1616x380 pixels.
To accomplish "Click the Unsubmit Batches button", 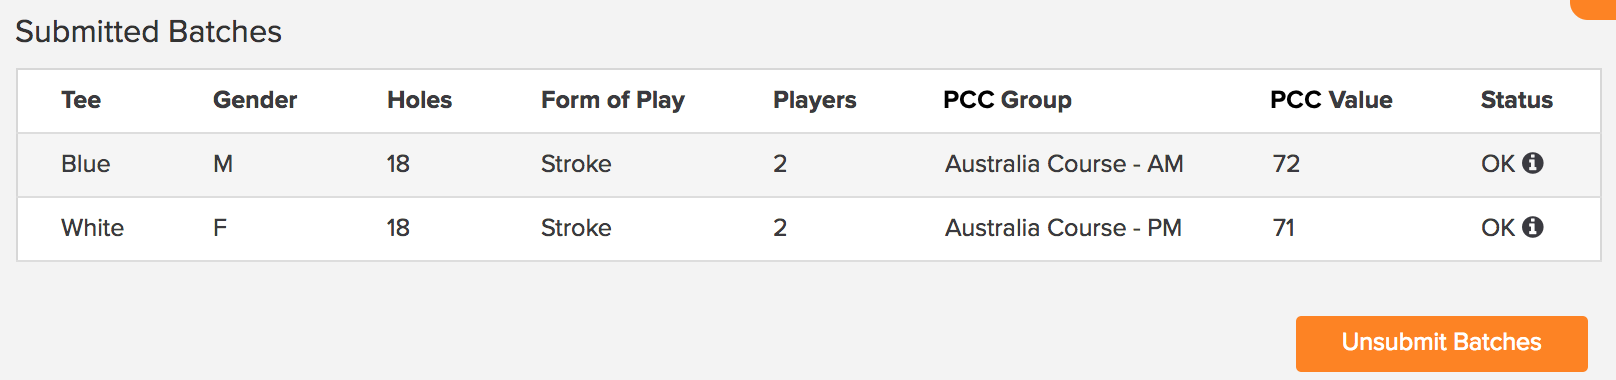I will pos(1441,343).
